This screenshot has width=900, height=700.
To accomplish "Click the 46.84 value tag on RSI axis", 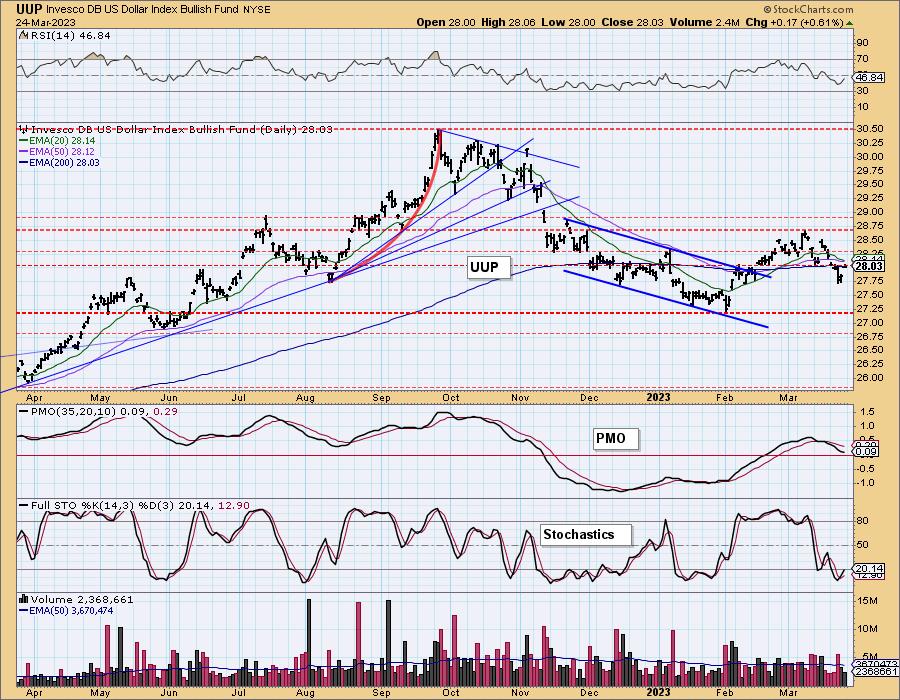I will (868, 77).
